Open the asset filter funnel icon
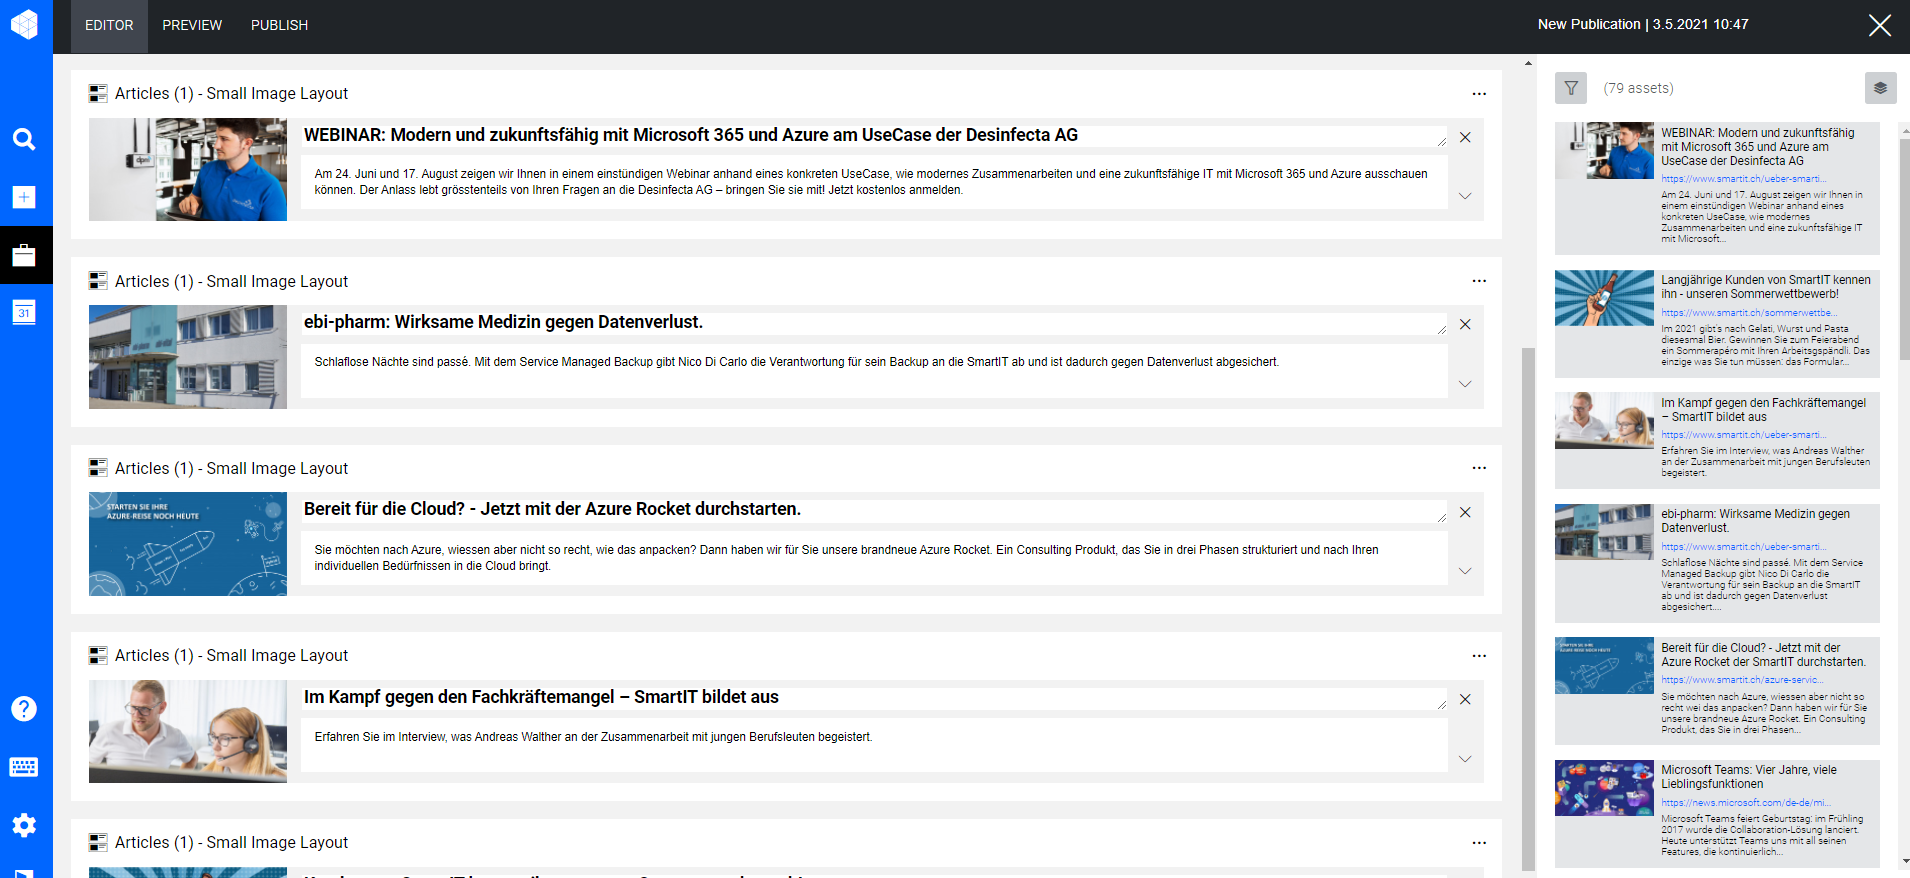This screenshot has height=878, width=1910. (x=1570, y=88)
